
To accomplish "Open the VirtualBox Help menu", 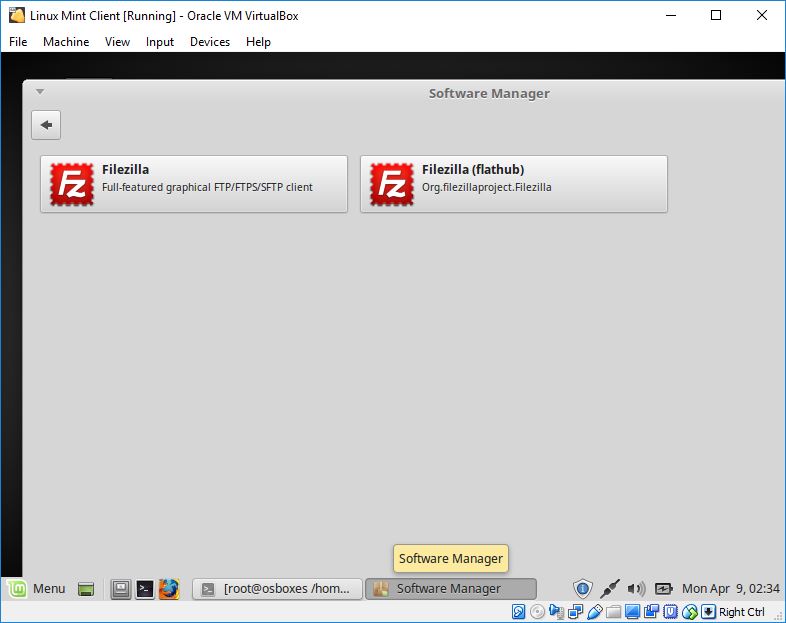I will [x=258, y=42].
